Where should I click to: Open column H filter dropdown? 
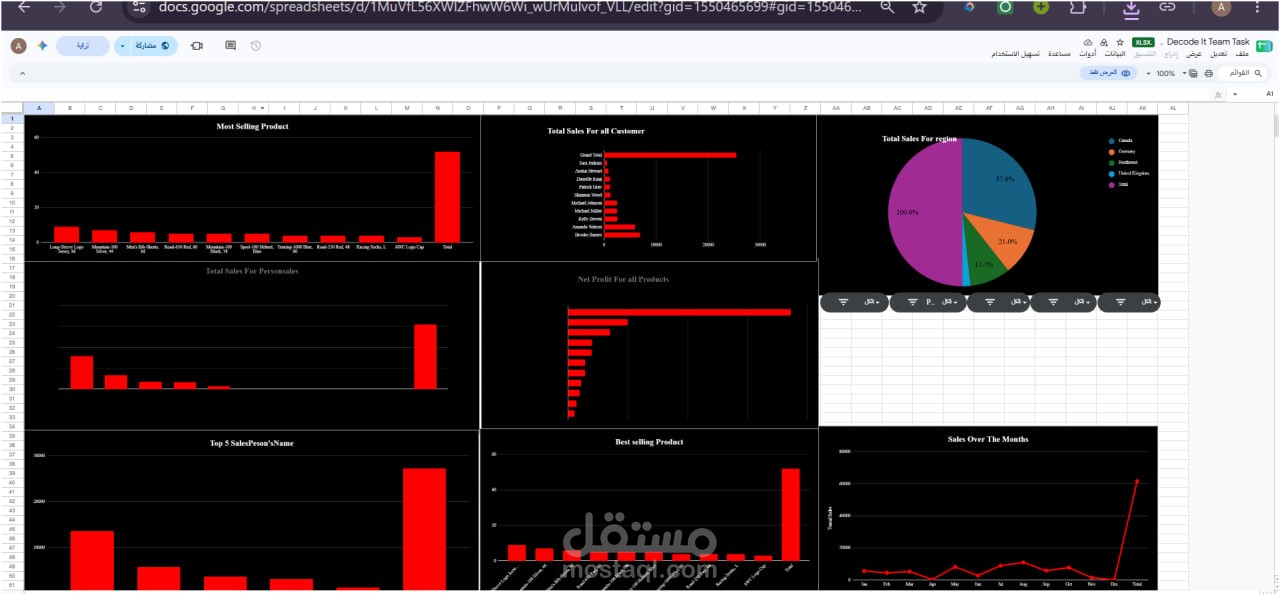pyautogui.click(x=261, y=108)
